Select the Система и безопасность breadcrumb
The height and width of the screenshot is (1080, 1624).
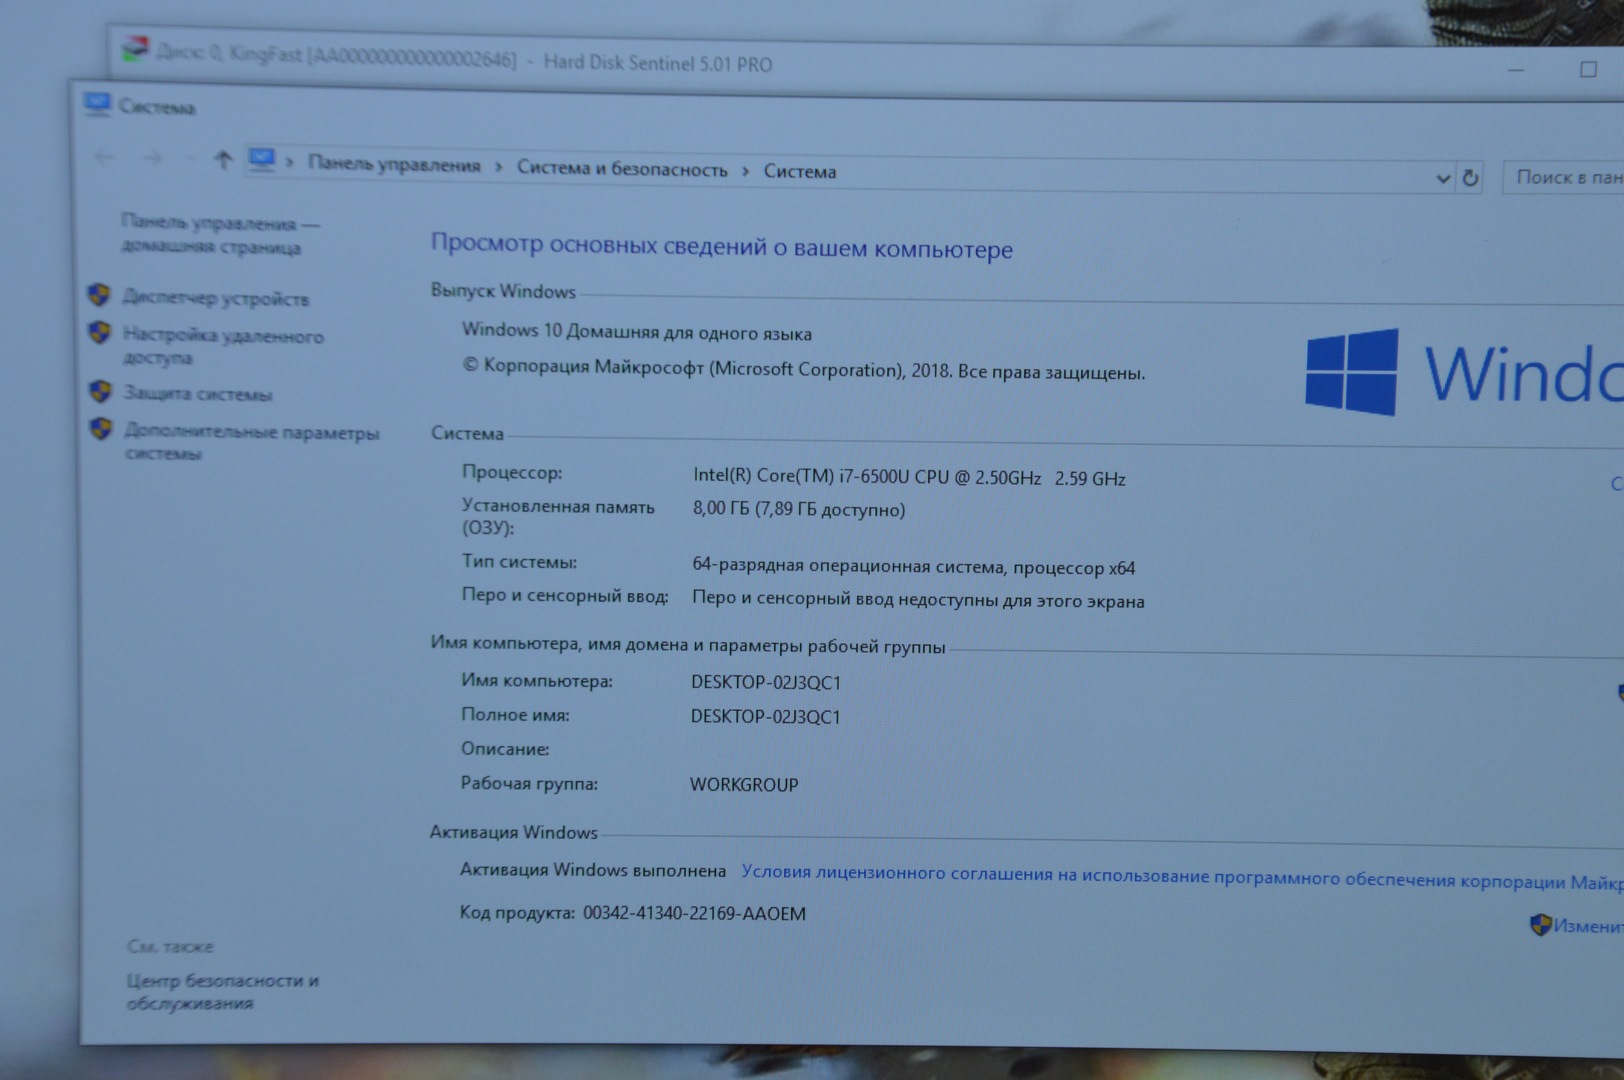(622, 169)
